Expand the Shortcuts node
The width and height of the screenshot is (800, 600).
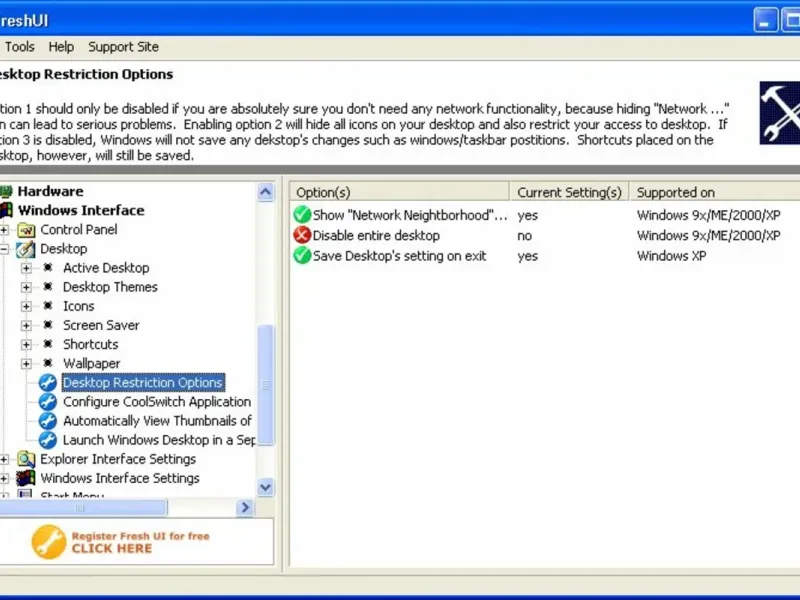coord(26,344)
